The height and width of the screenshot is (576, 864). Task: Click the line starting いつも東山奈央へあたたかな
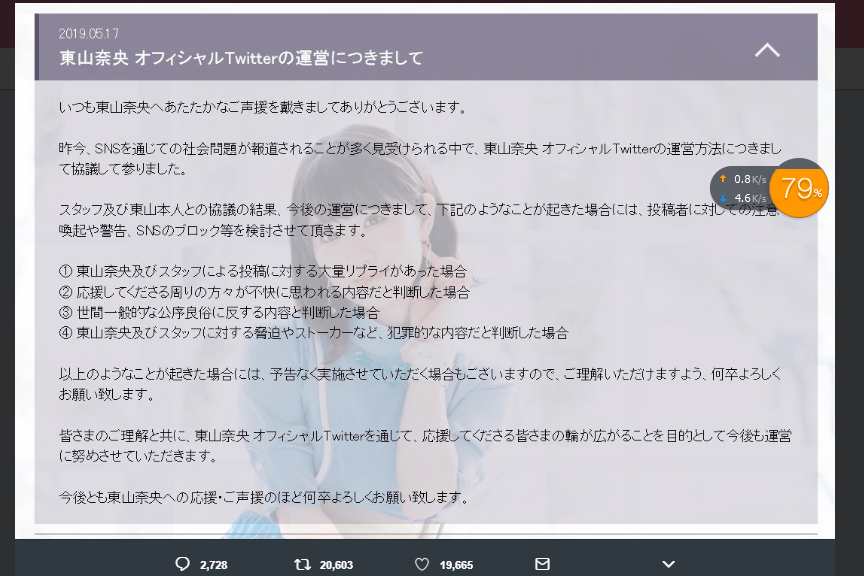click(263, 107)
